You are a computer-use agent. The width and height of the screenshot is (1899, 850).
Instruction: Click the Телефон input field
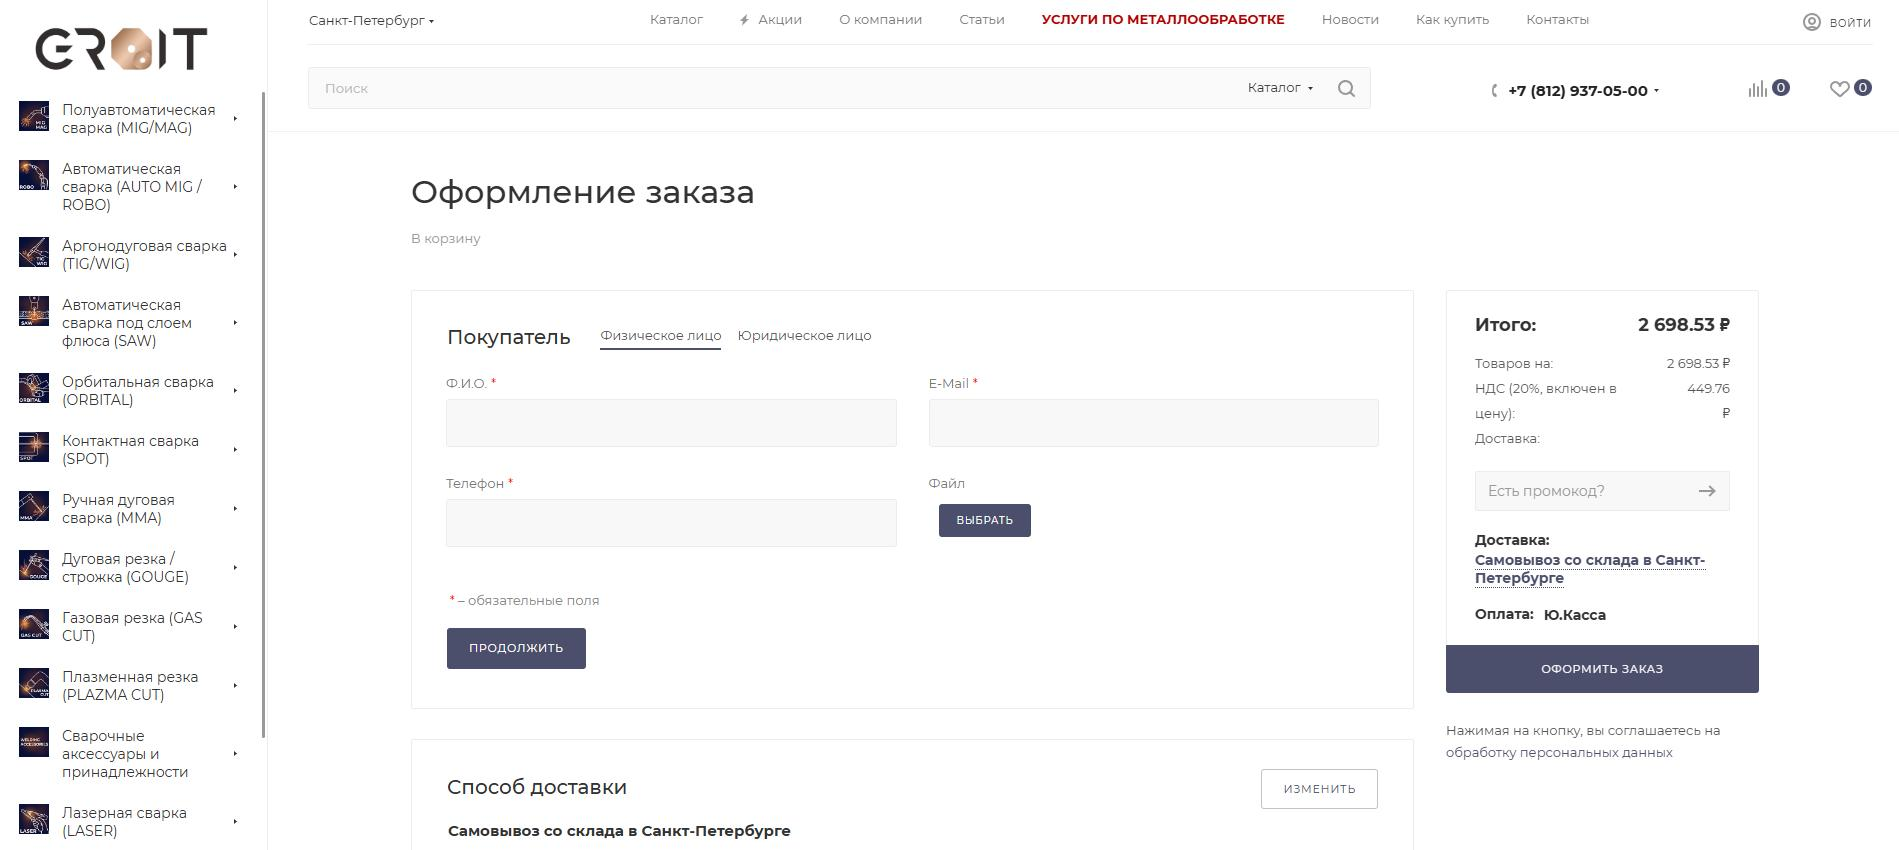[671, 523]
